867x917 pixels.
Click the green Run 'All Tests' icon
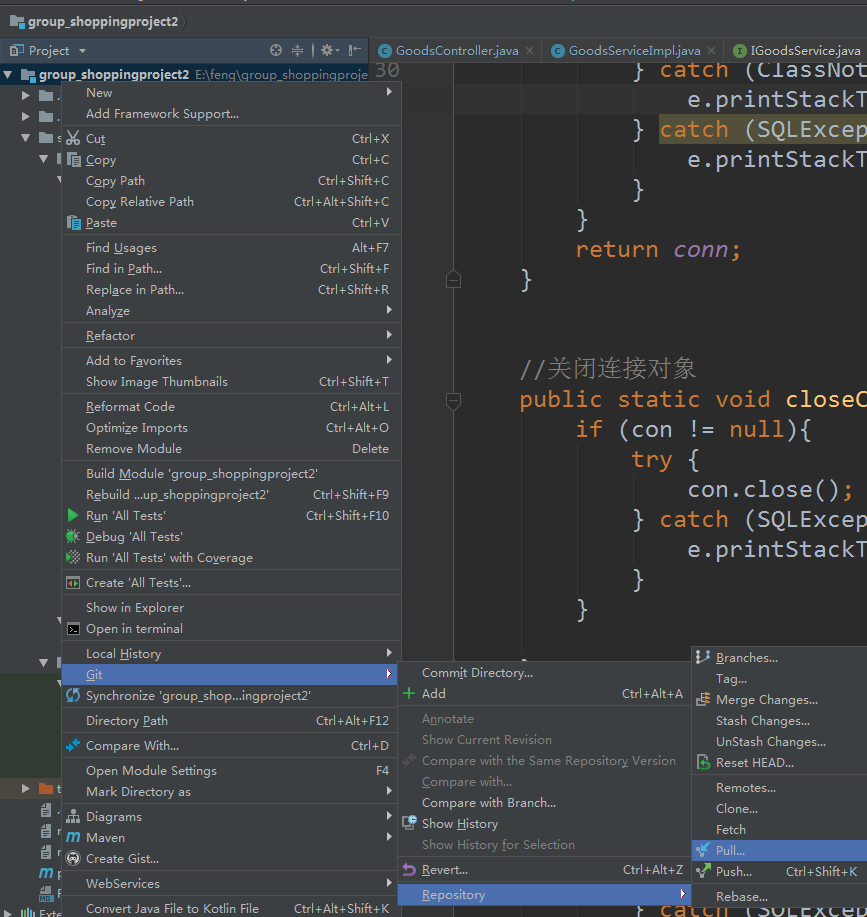[73, 516]
